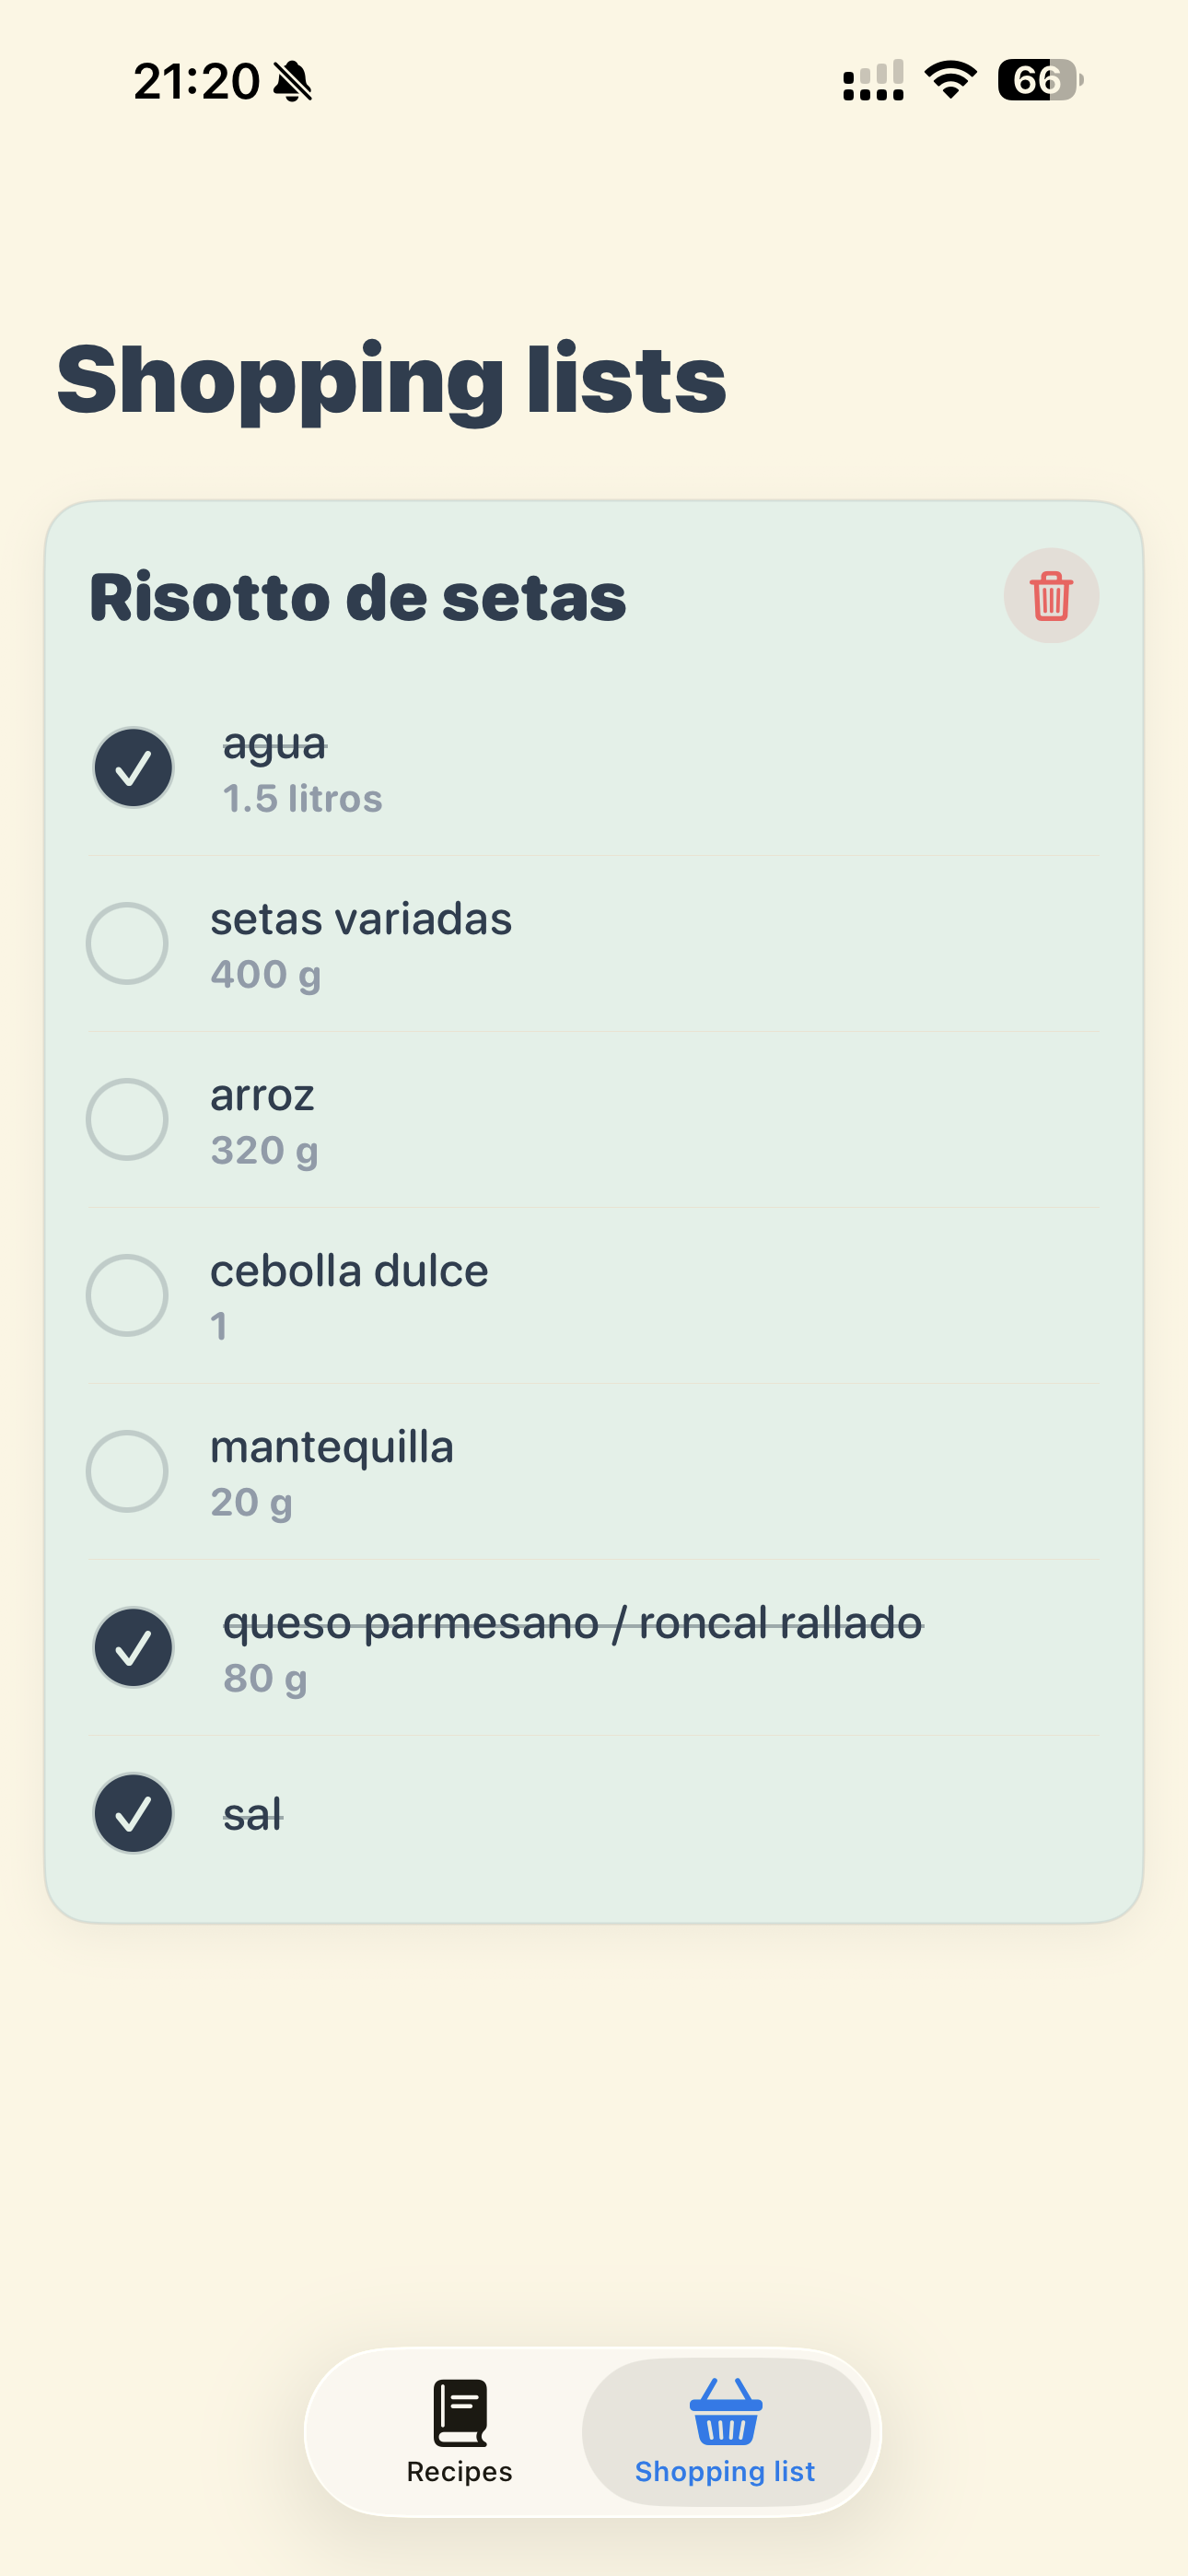Screen dimensions: 1188x2576
Task: Select the Shopping list tab
Action: click(x=726, y=2432)
